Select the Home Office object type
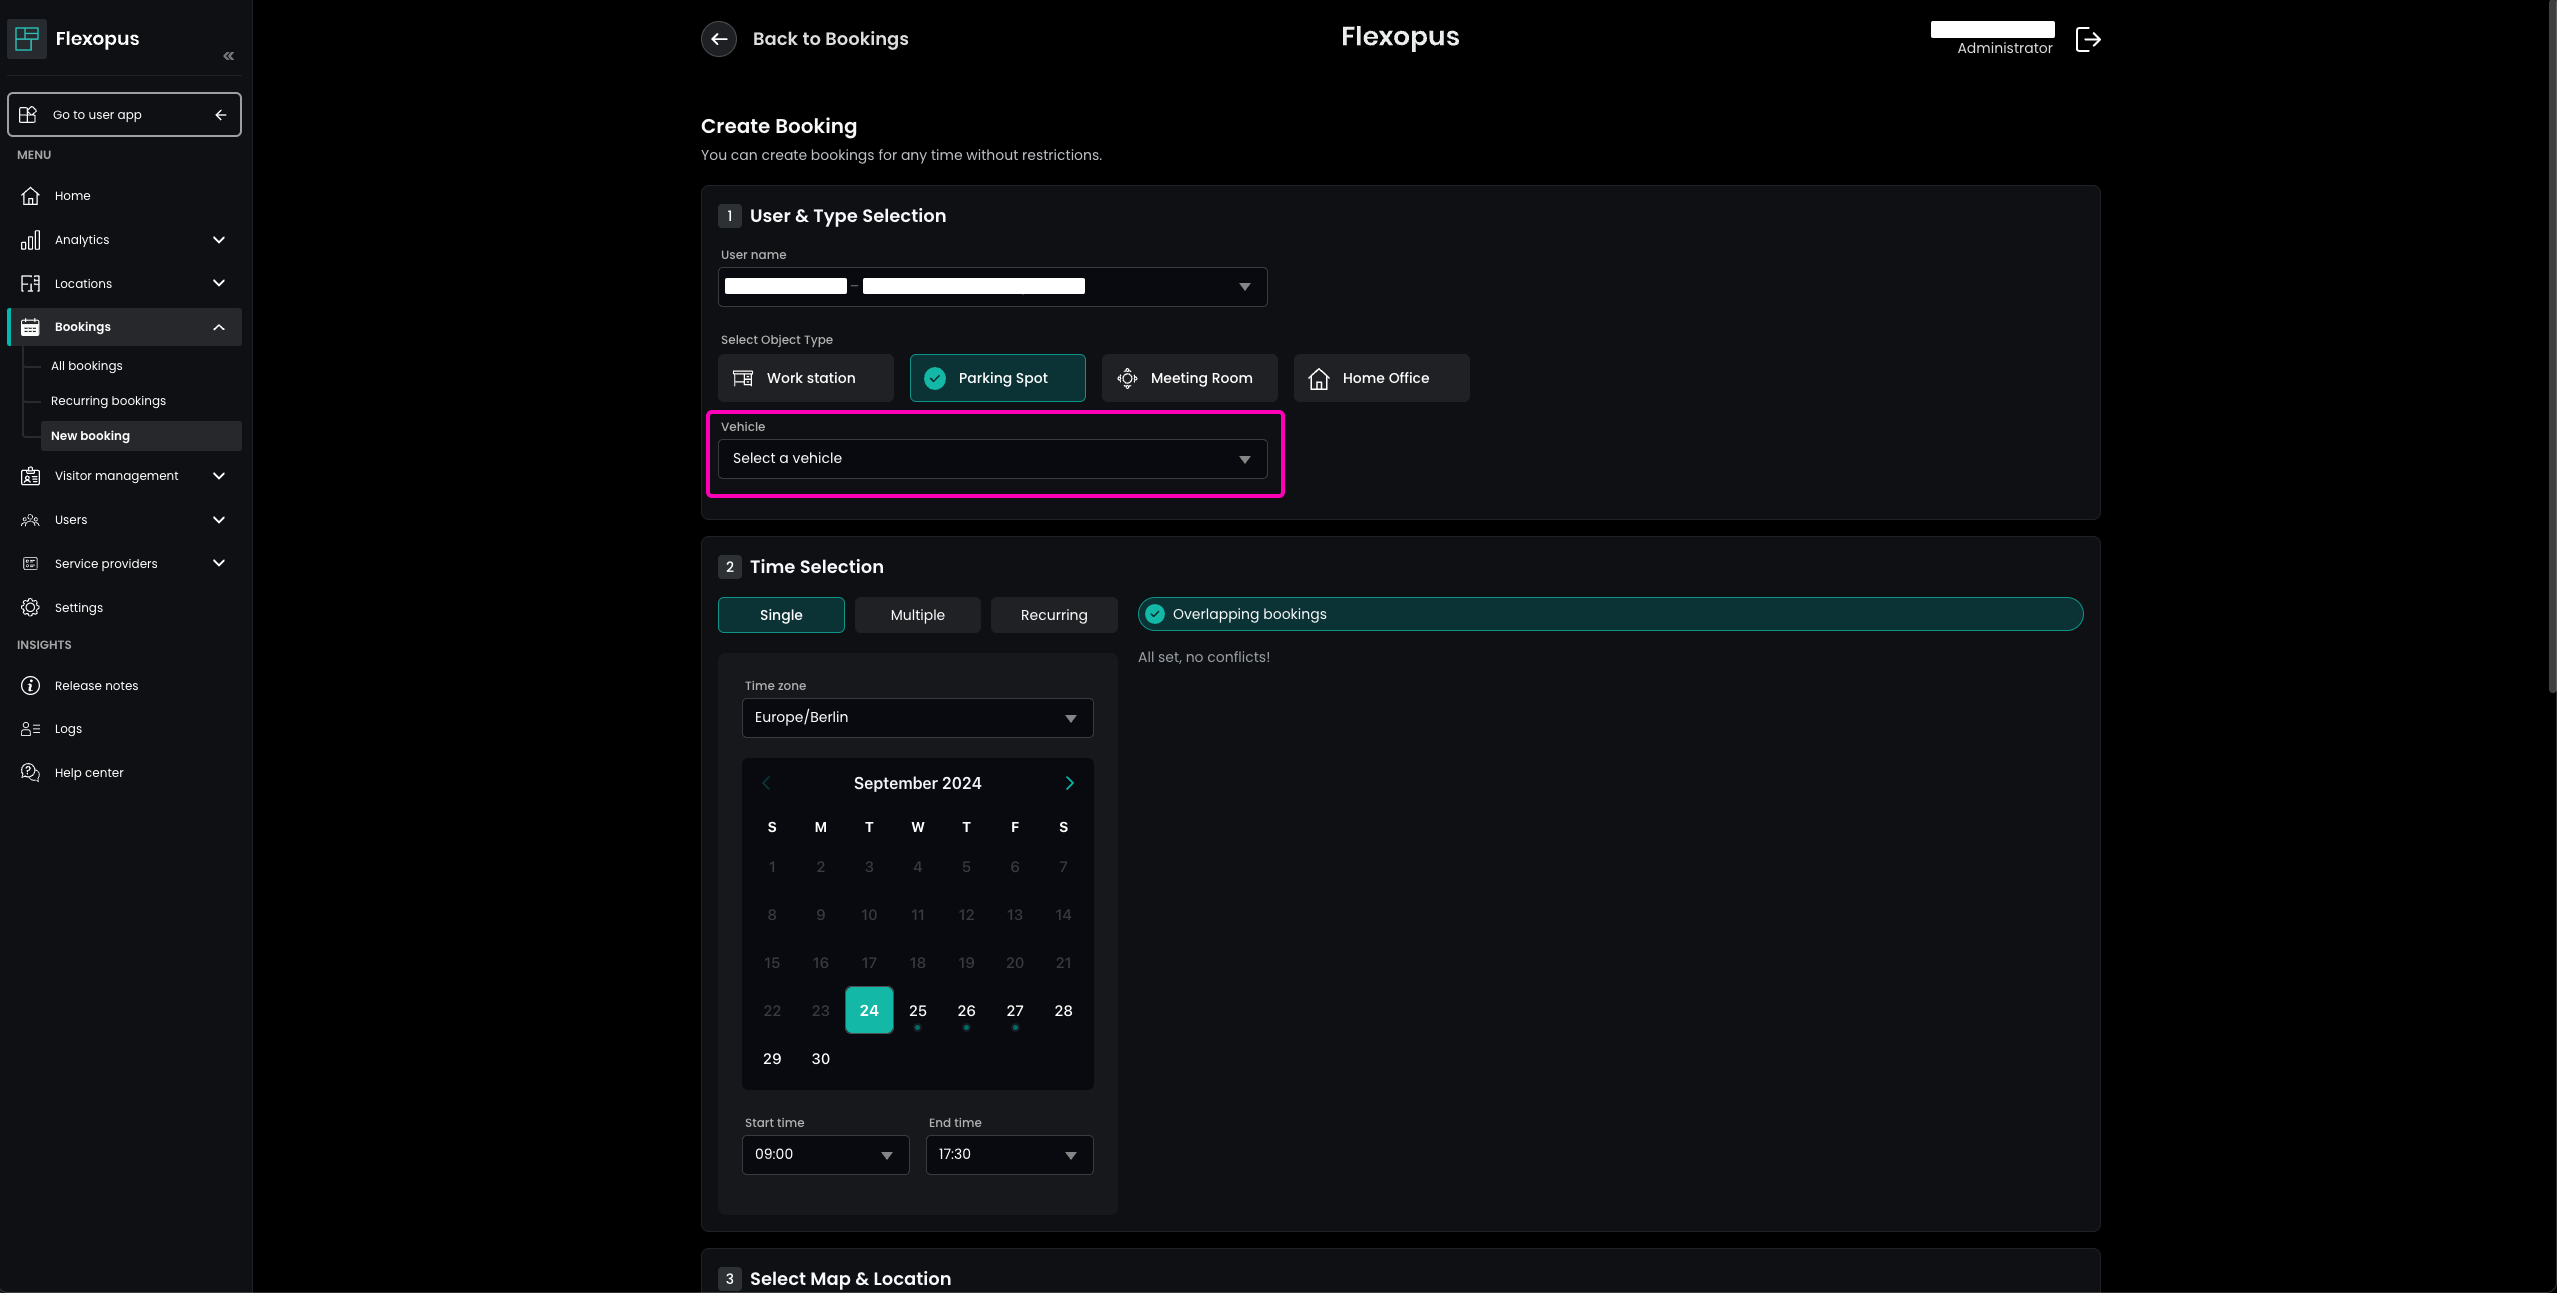 (1381, 378)
